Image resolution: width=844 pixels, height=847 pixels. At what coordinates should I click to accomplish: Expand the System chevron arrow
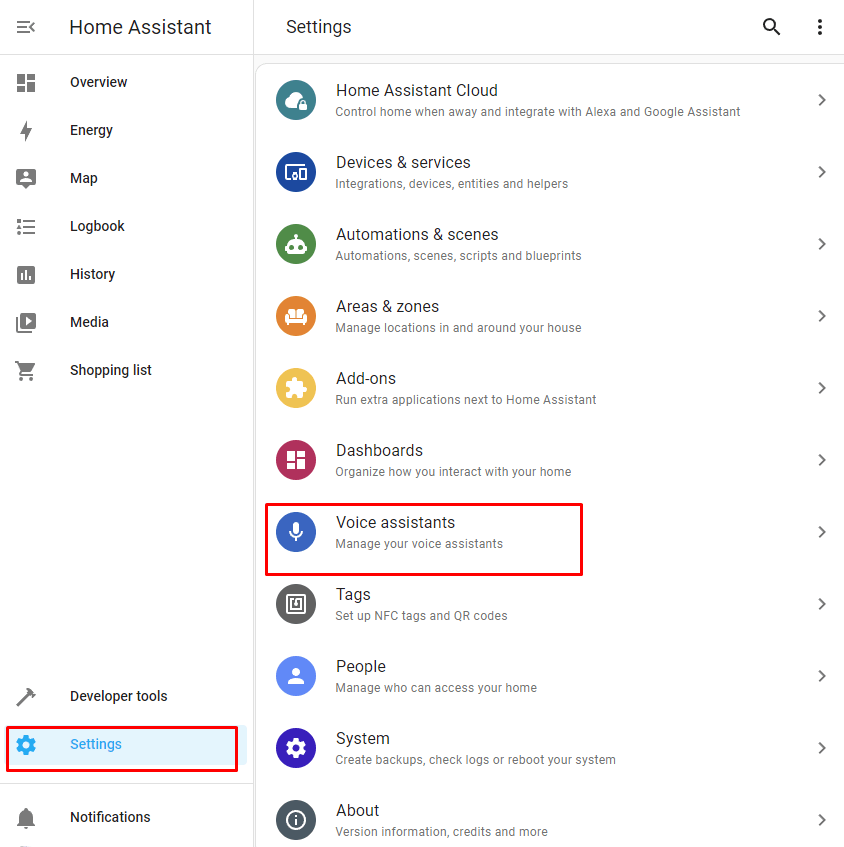[x=822, y=748]
